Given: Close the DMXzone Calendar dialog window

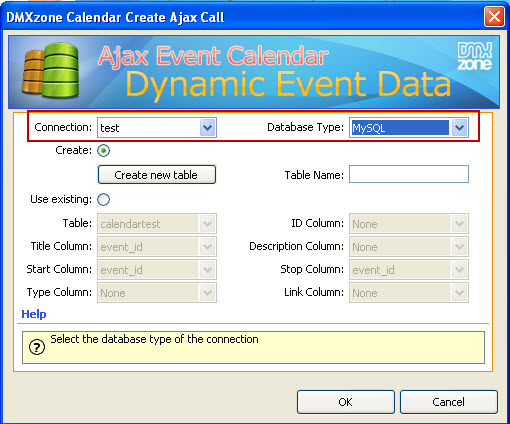Looking at the screenshot, I should pos(494,17).
